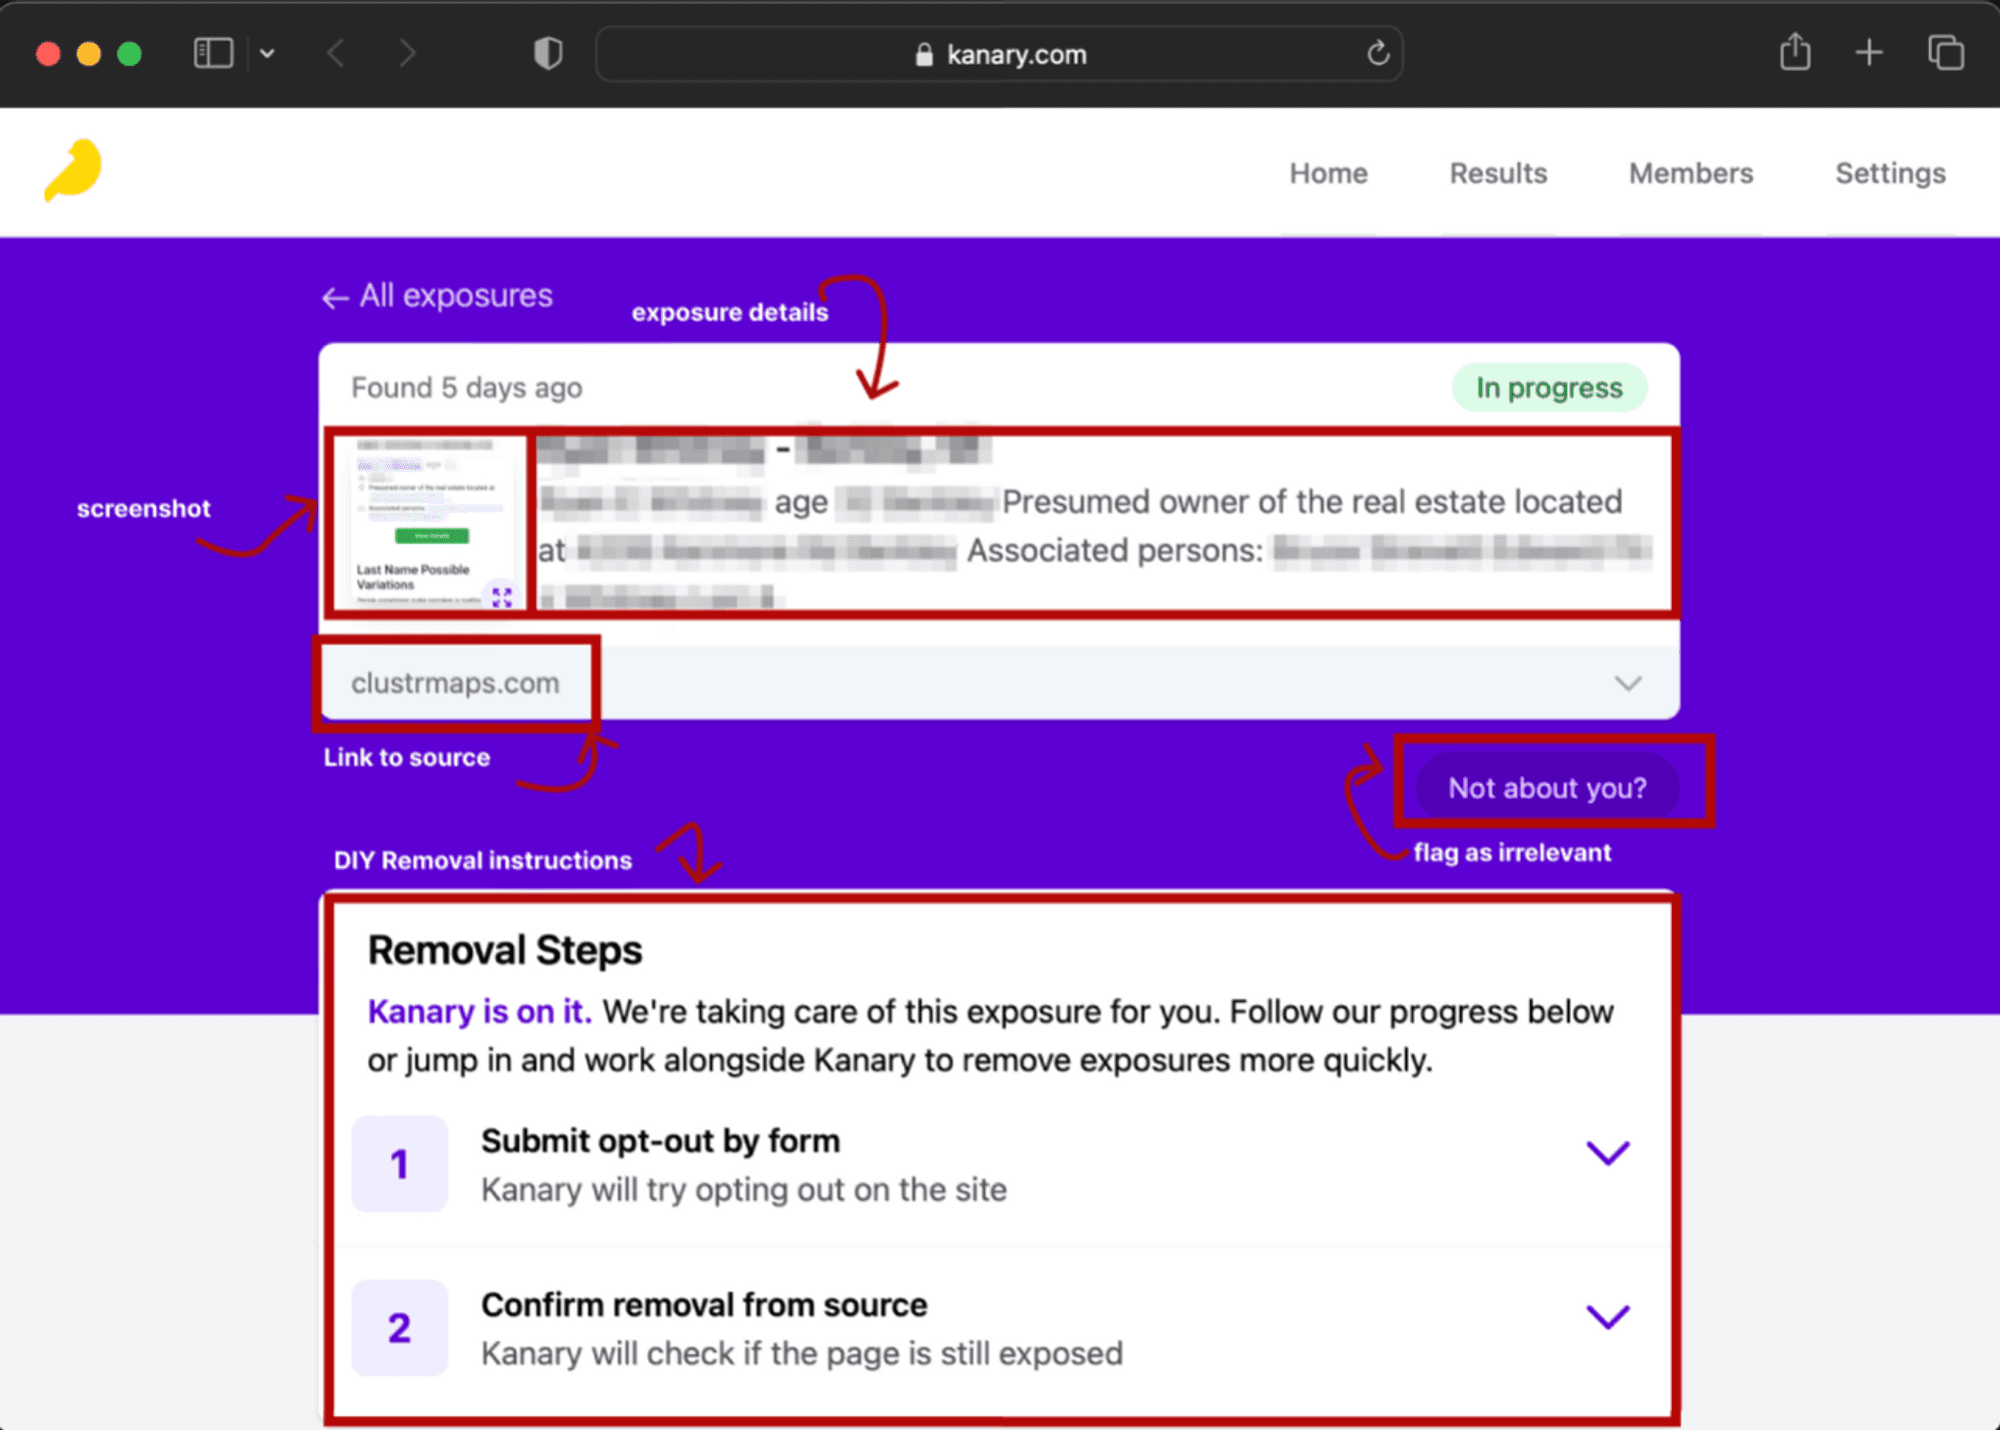Open the Safari privacy shield icon
This screenshot has height=1430, width=2000.
coord(548,53)
